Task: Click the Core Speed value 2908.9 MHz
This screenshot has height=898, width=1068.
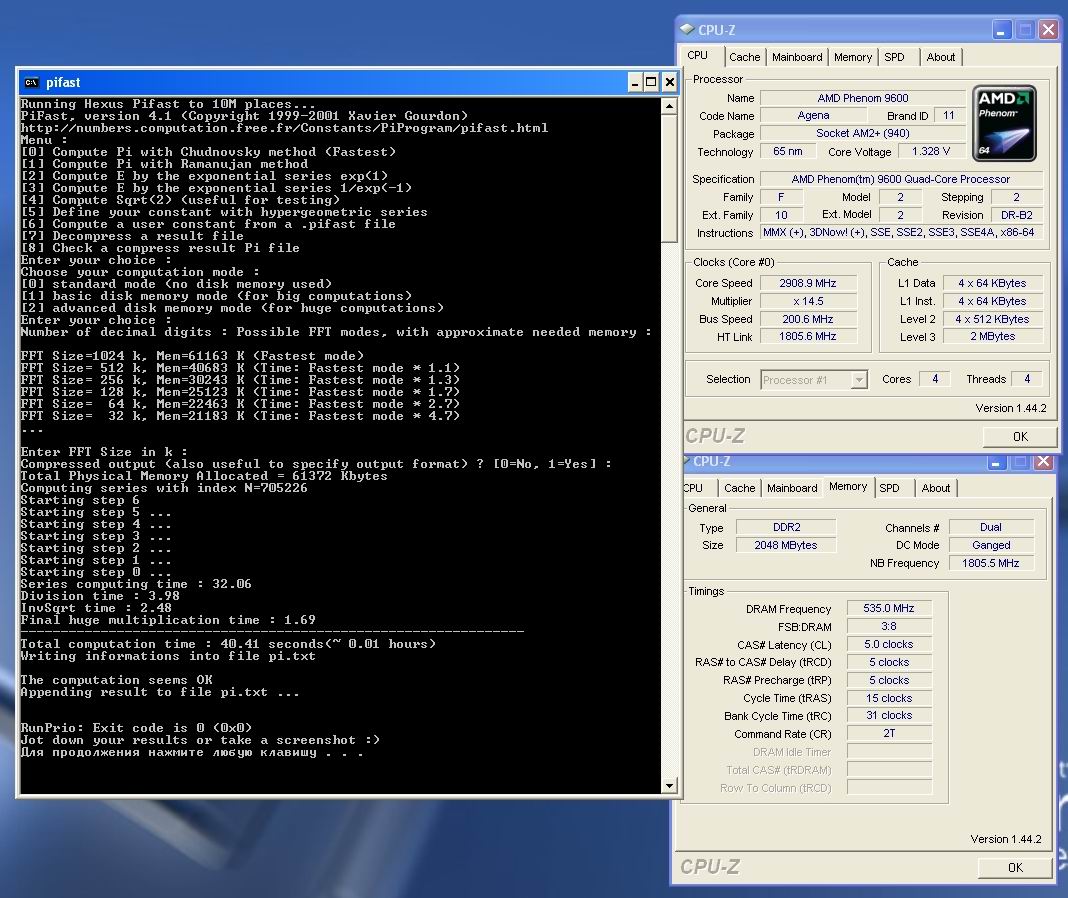Action: coord(808,283)
